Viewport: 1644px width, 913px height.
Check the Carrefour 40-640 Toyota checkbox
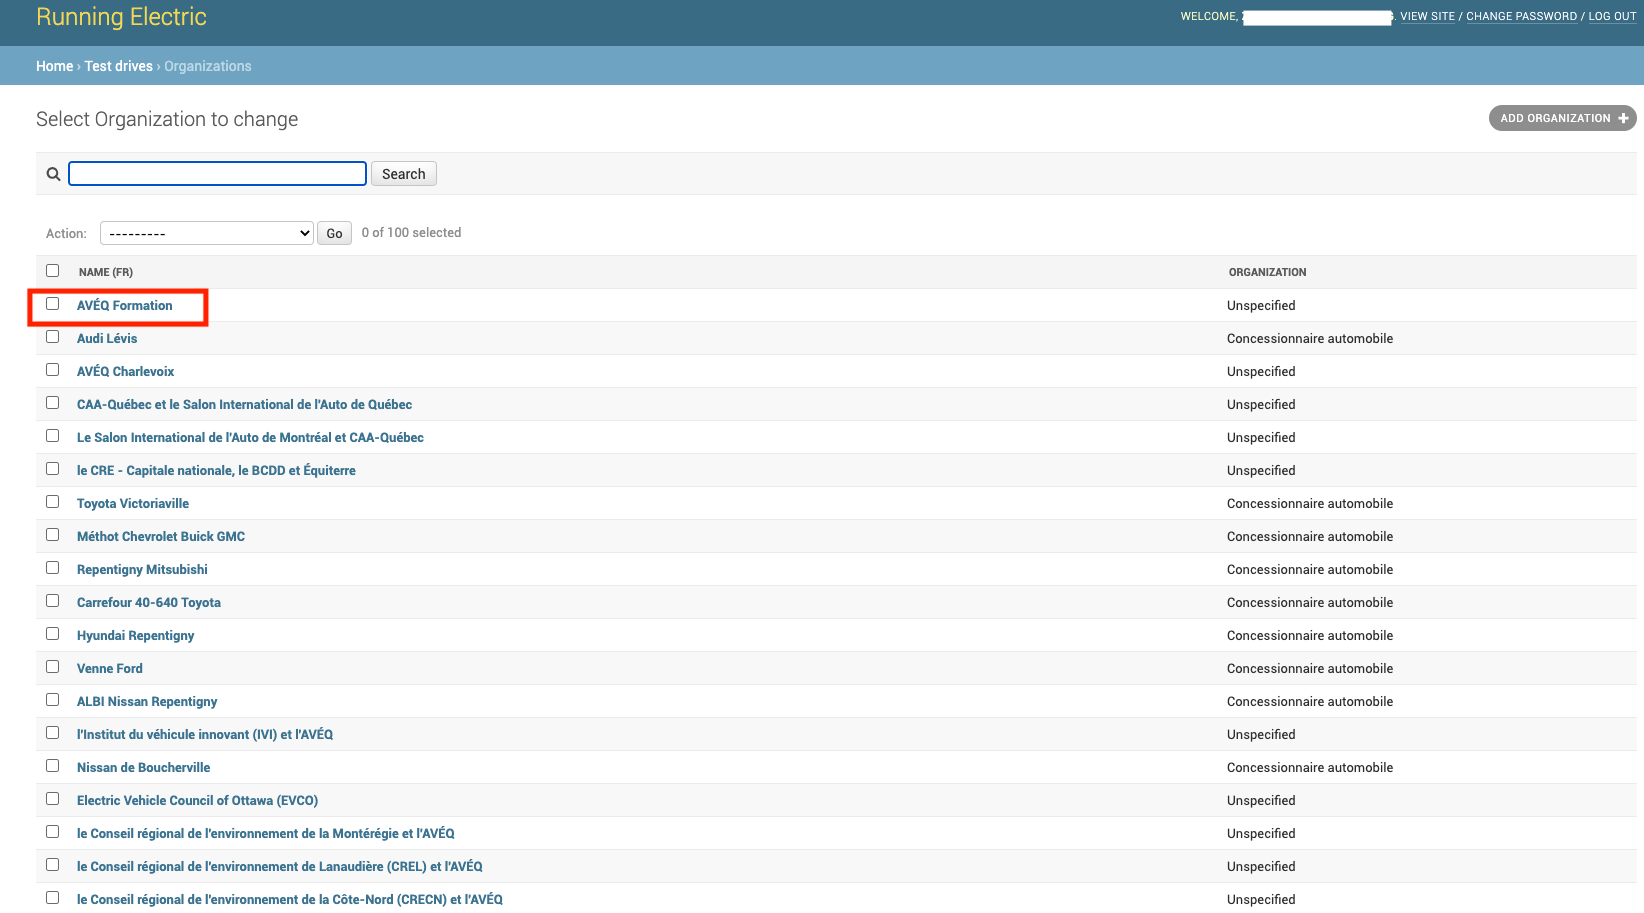coord(53,601)
